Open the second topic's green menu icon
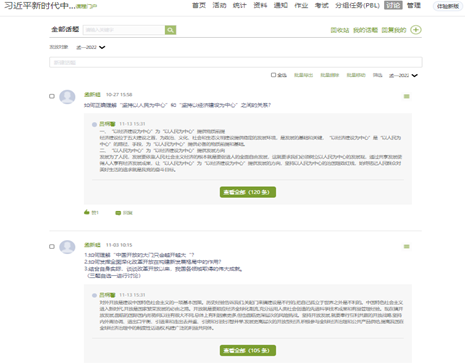The height and width of the screenshot is (364, 465). (x=406, y=246)
